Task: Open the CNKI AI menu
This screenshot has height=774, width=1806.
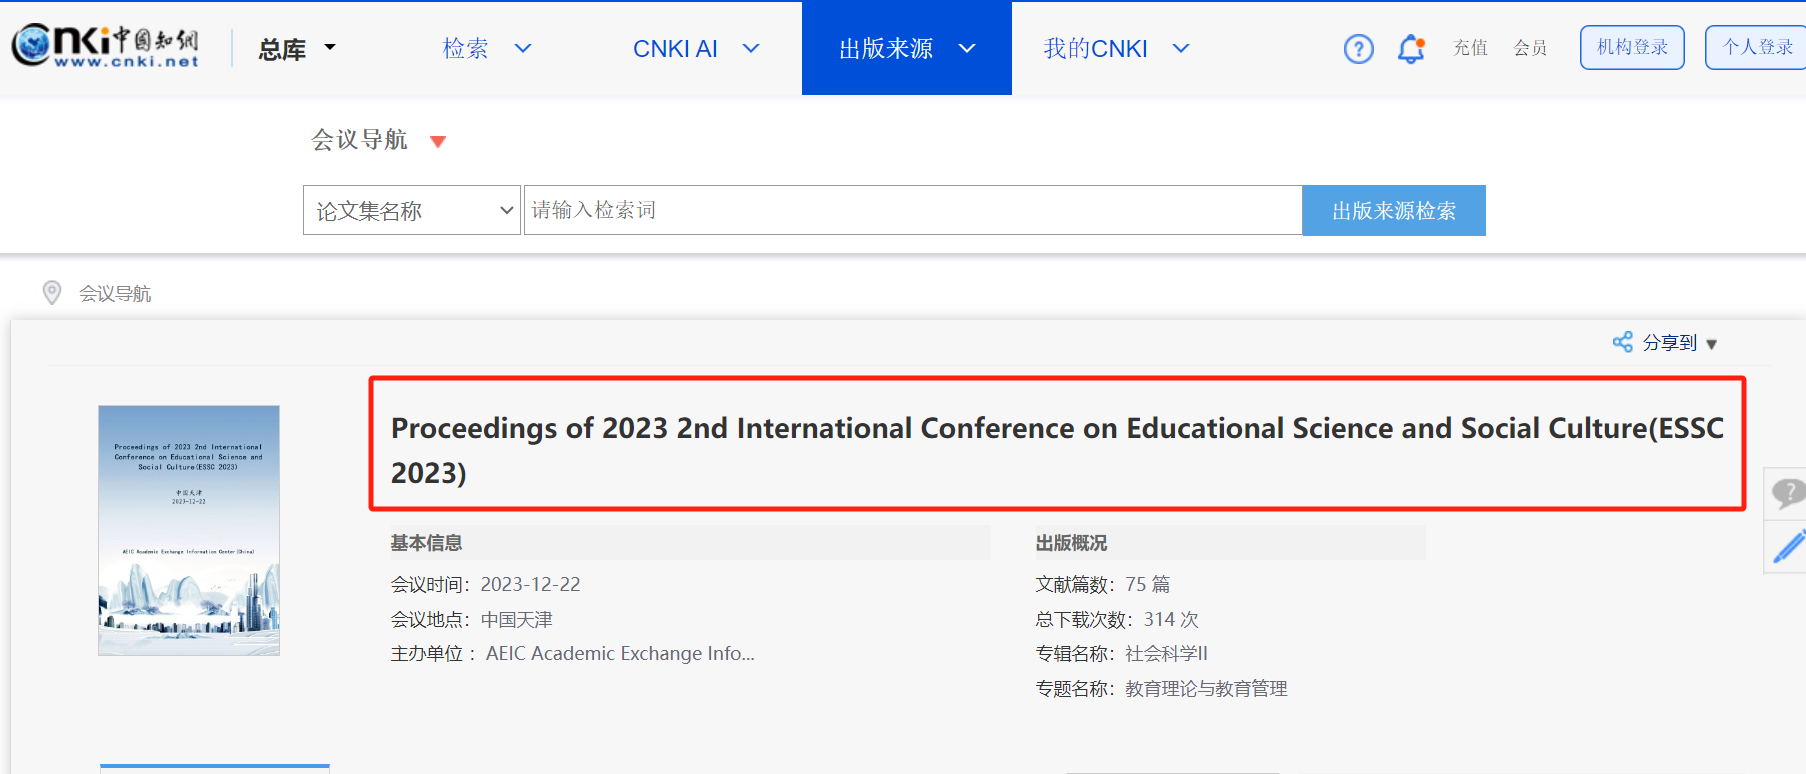Action: tap(675, 48)
